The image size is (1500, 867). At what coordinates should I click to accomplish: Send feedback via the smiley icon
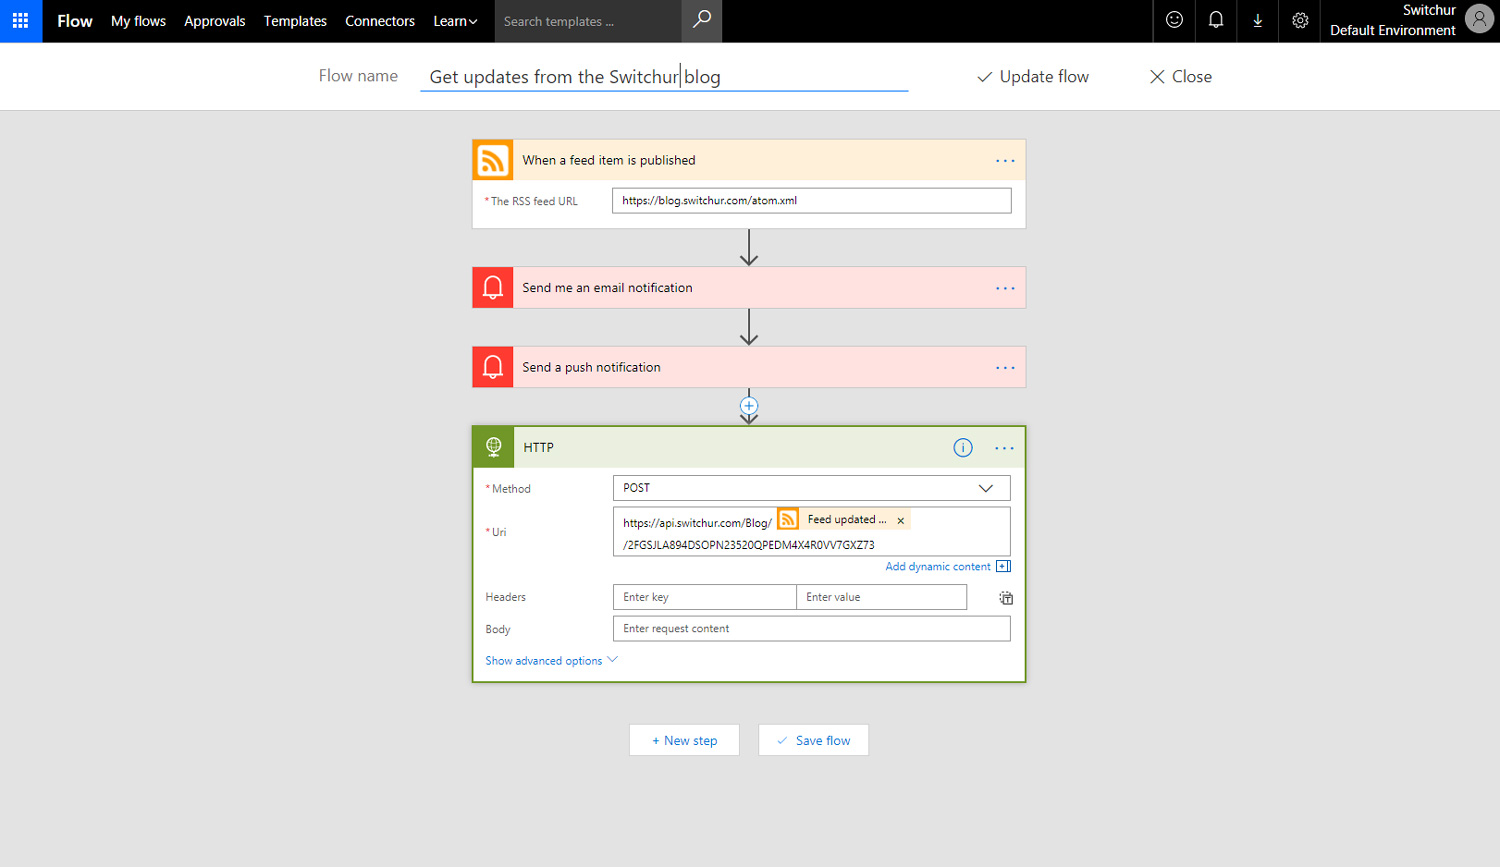(1173, 21)
